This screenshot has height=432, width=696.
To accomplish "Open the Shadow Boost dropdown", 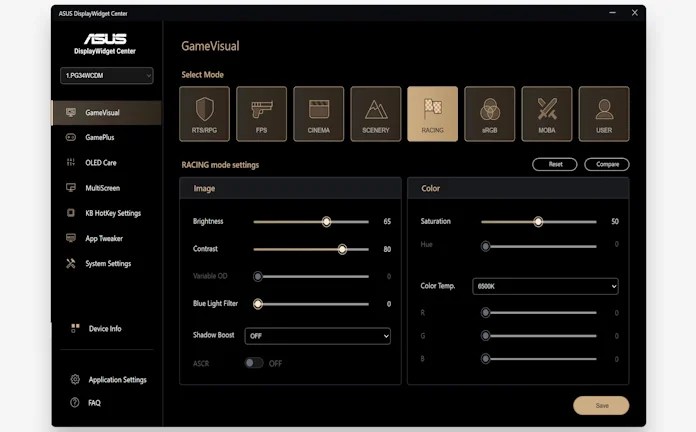I will [317, 336].
